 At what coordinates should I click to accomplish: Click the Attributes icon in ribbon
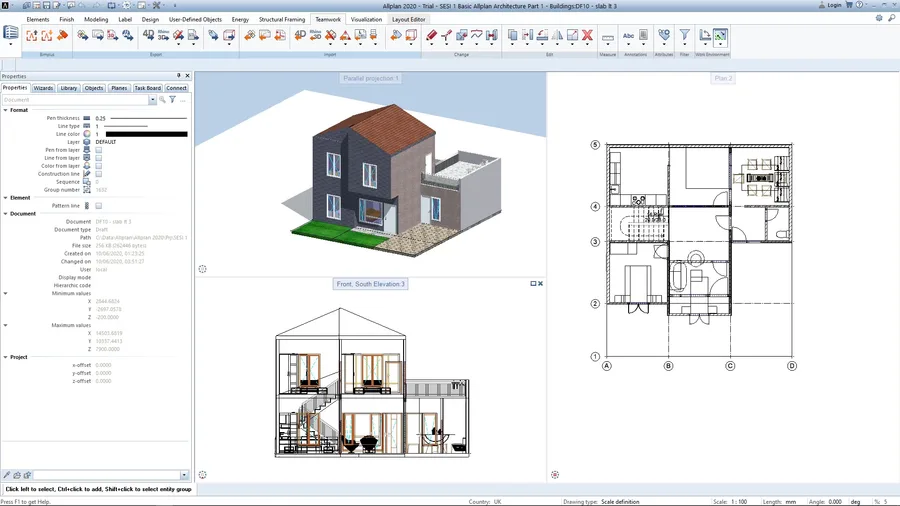[664, 36]
